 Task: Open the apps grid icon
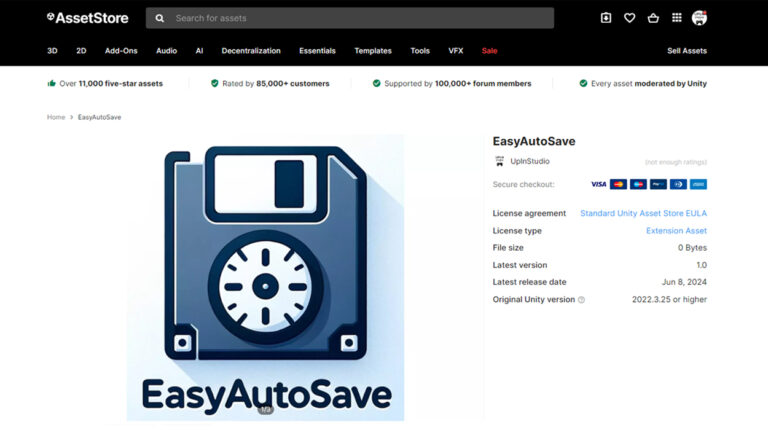coord(676,18)
